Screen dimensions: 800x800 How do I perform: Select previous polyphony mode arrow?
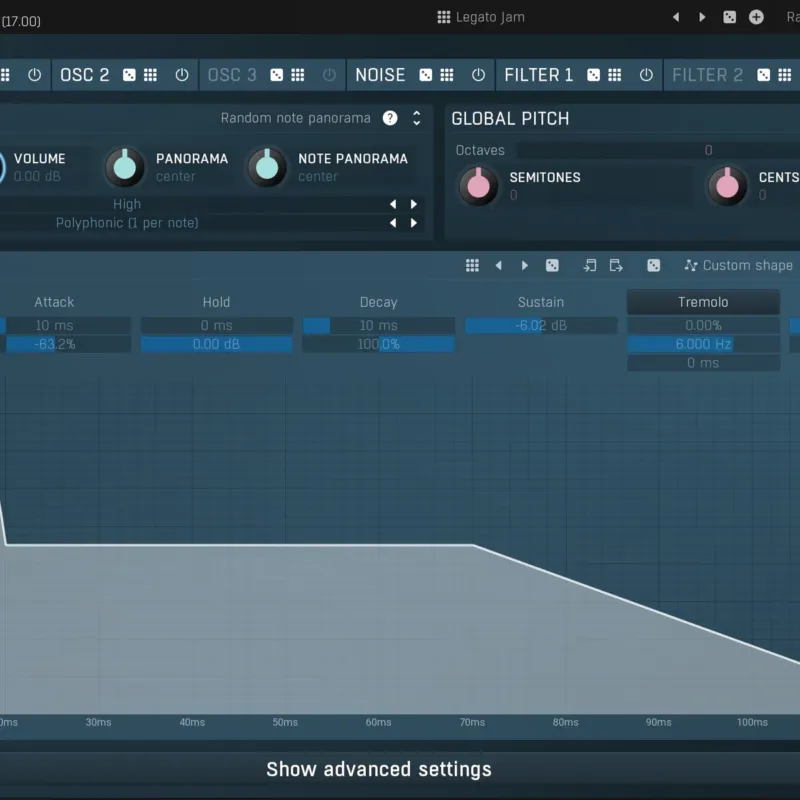(x=393, y=223)
